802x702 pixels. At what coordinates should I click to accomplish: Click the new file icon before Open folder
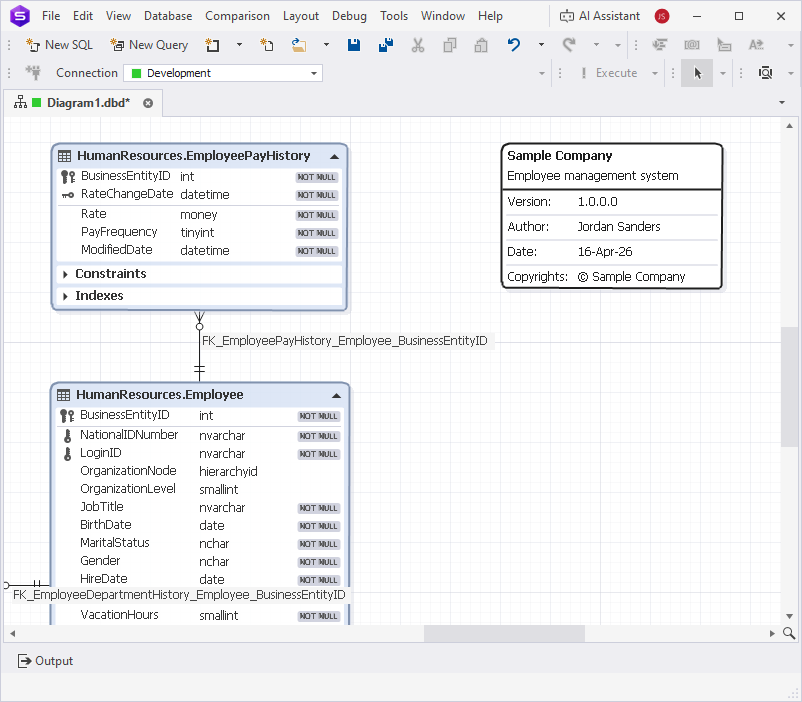pos(266,45)
